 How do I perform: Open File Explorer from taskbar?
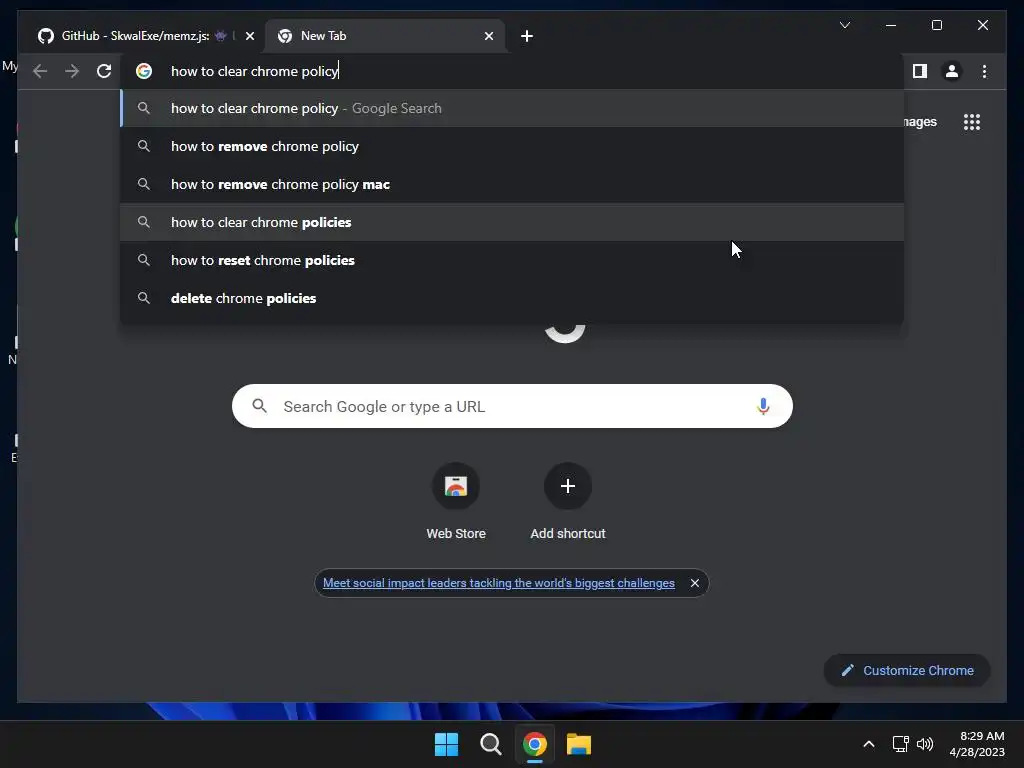(579, 744)
